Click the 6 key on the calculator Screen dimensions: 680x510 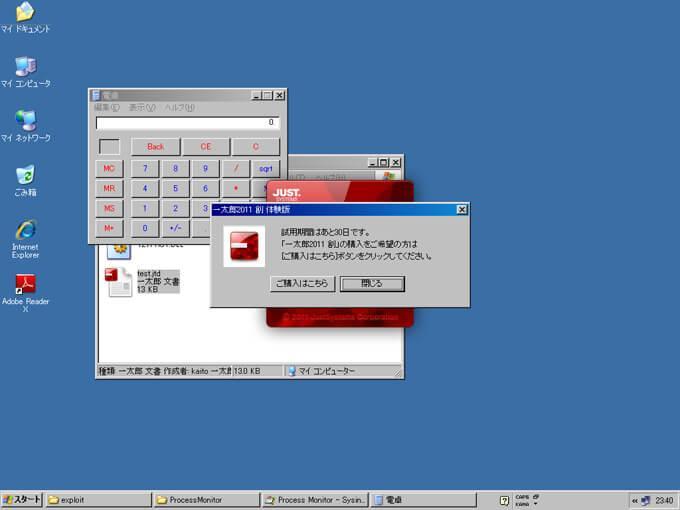[x=205, y=188]
